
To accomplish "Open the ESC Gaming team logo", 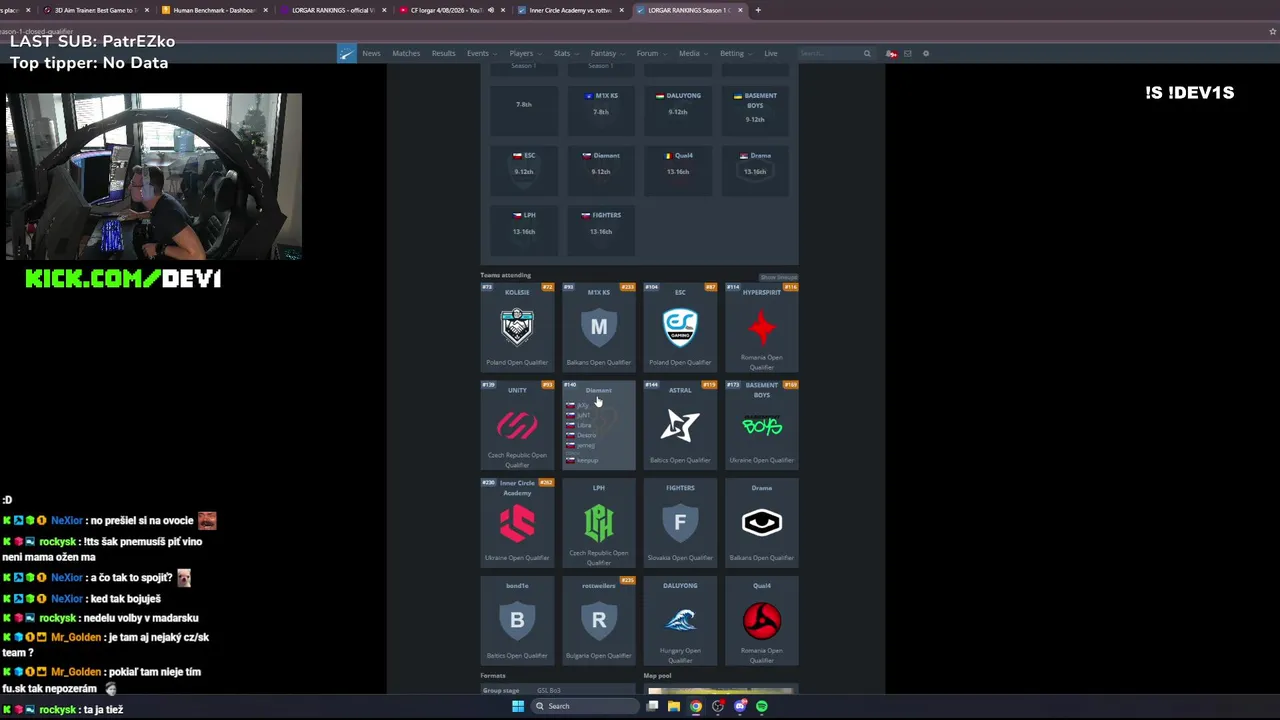I will point(680,326).
